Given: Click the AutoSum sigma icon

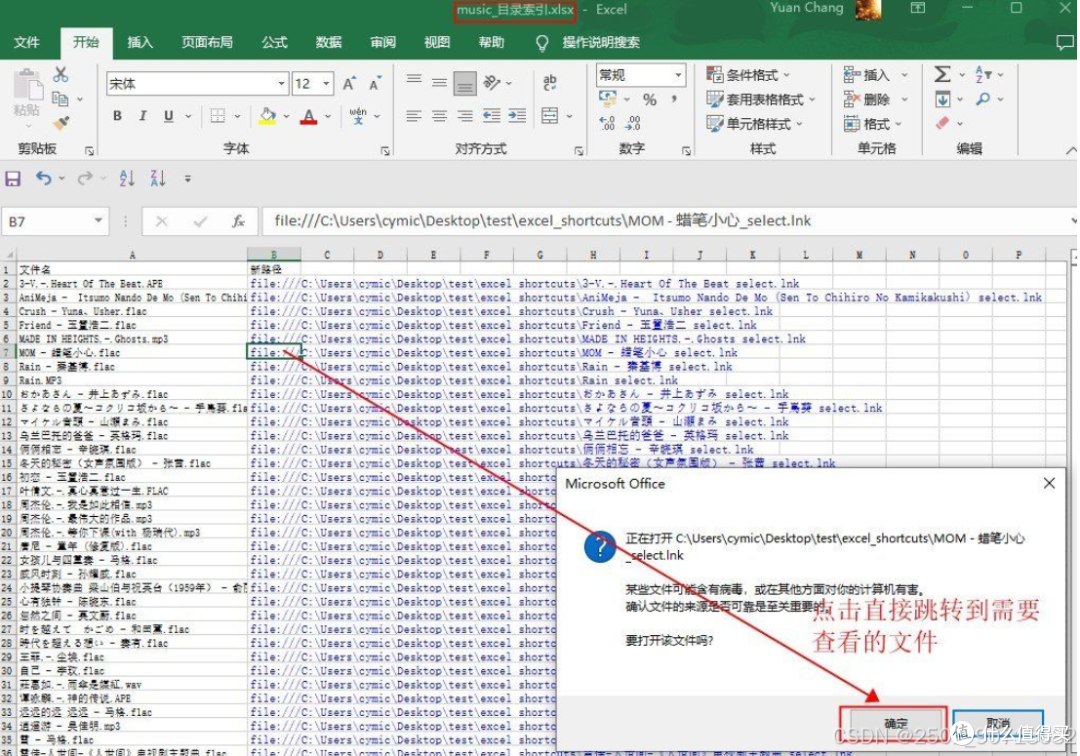Looking at the screenshot, I should tap(942, 74).
